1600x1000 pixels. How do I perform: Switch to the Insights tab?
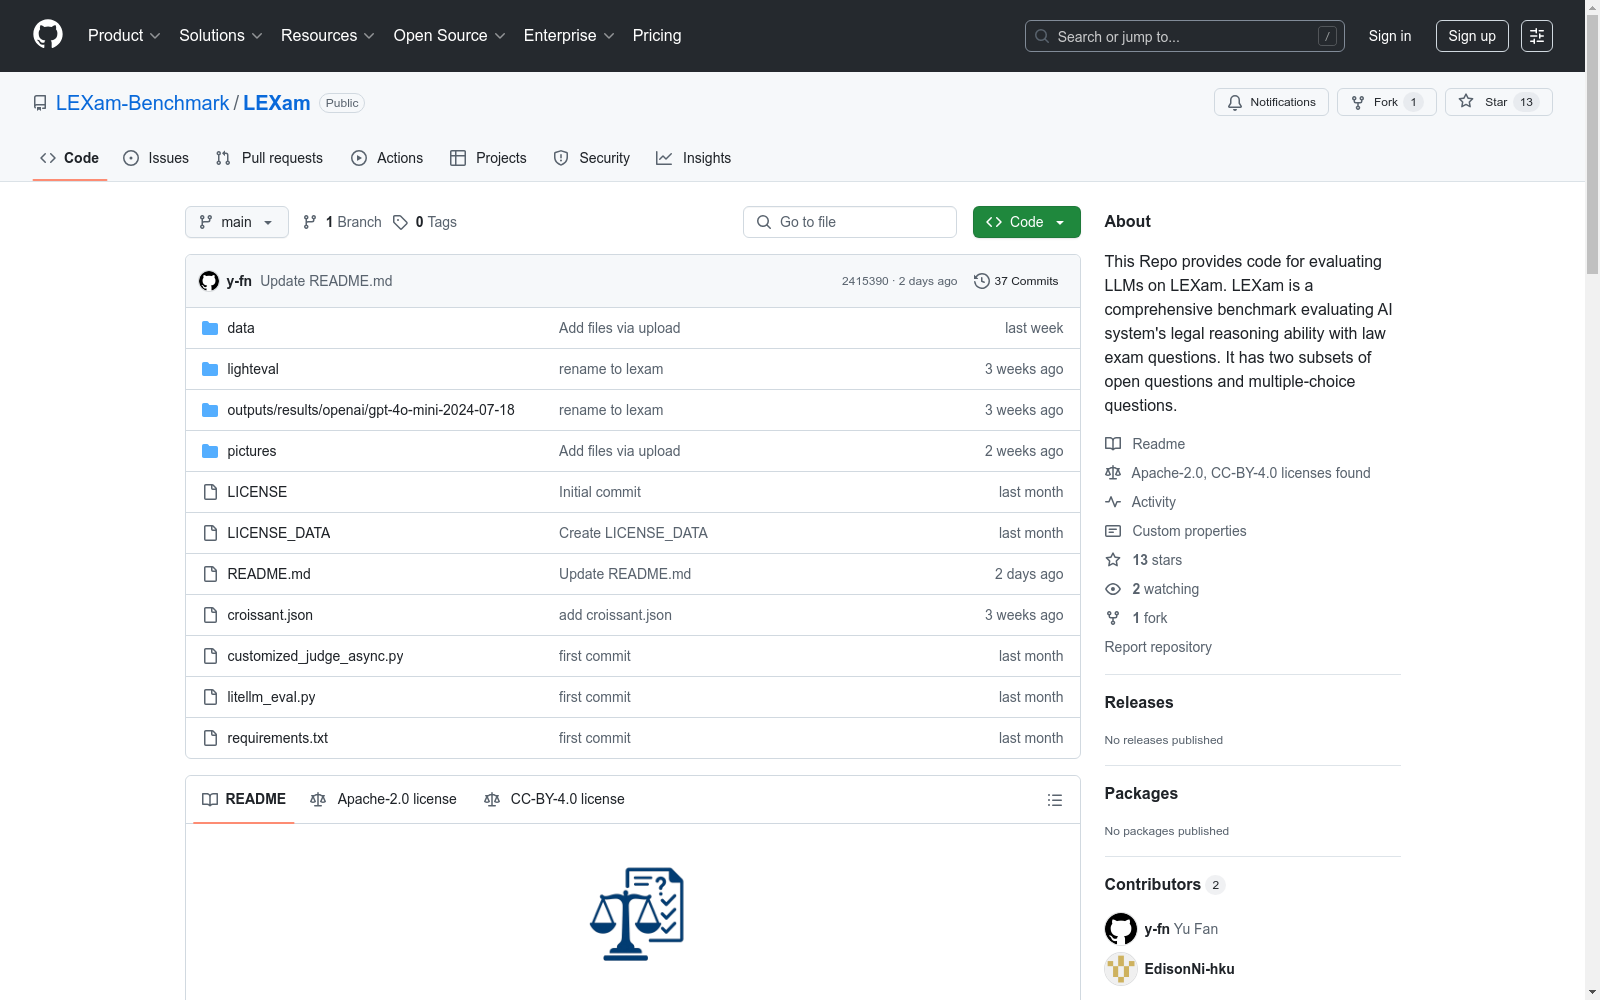click(x=694, y=158)
